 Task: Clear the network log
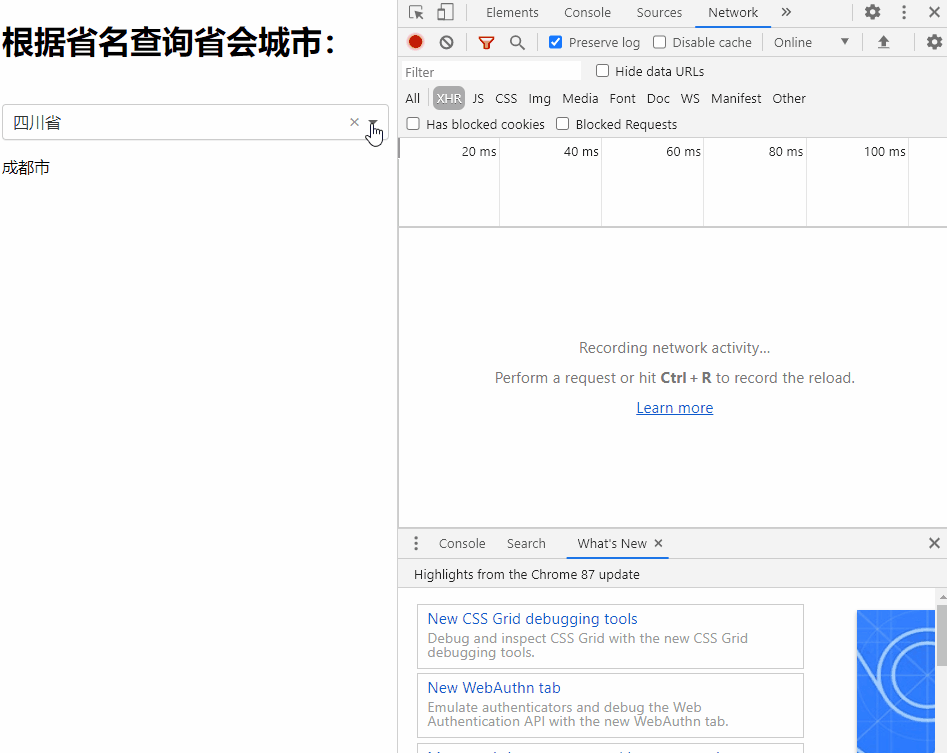click(x=446, y=42)
